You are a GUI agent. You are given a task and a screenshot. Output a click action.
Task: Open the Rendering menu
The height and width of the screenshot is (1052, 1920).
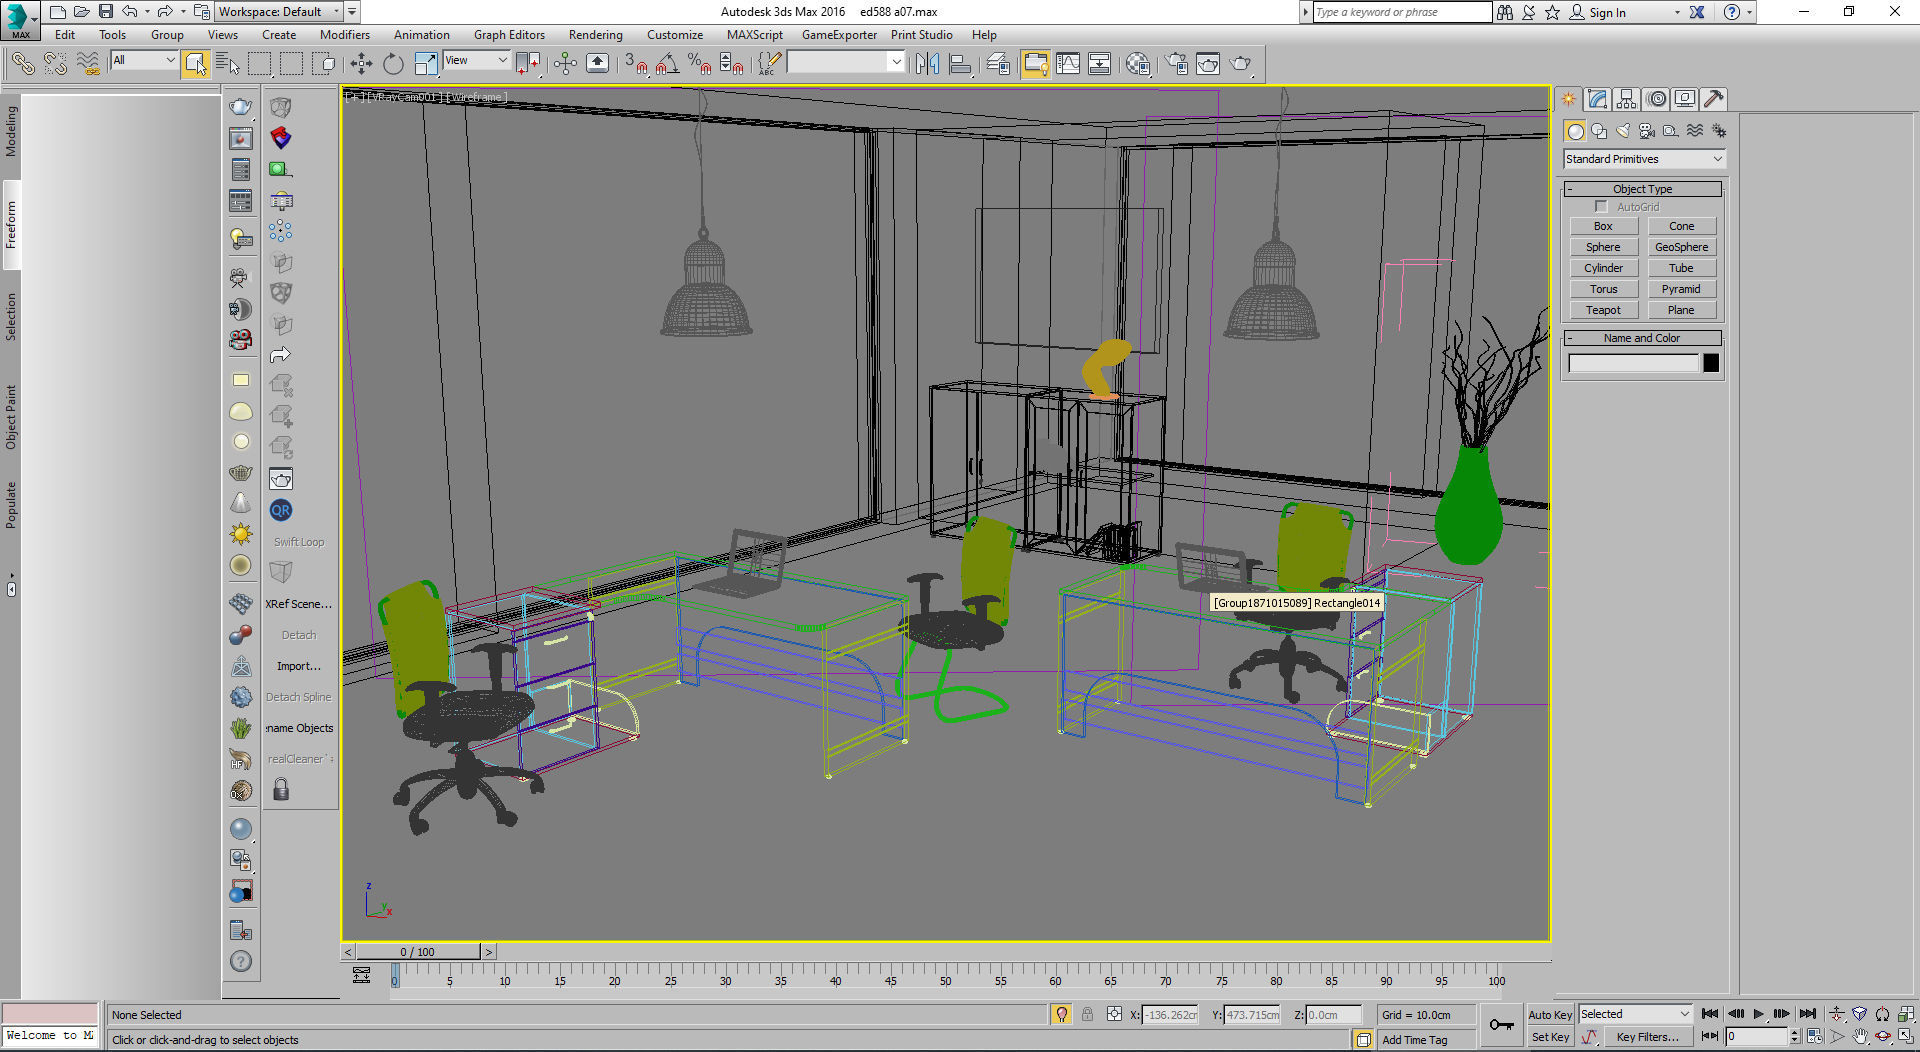(x=595, y=35)
